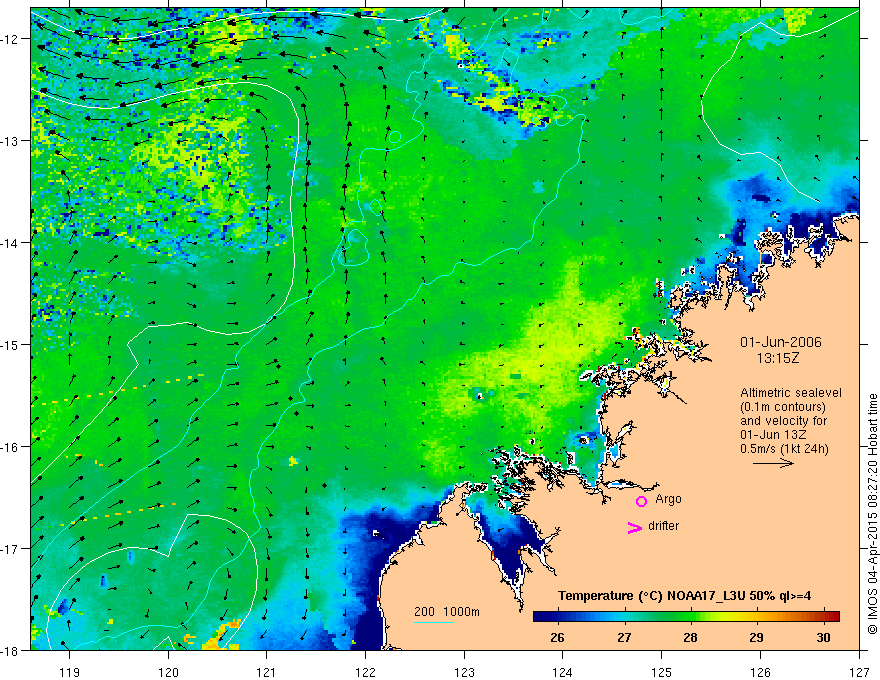Click the '200 1000m' depth label

[x=447, y=612]
